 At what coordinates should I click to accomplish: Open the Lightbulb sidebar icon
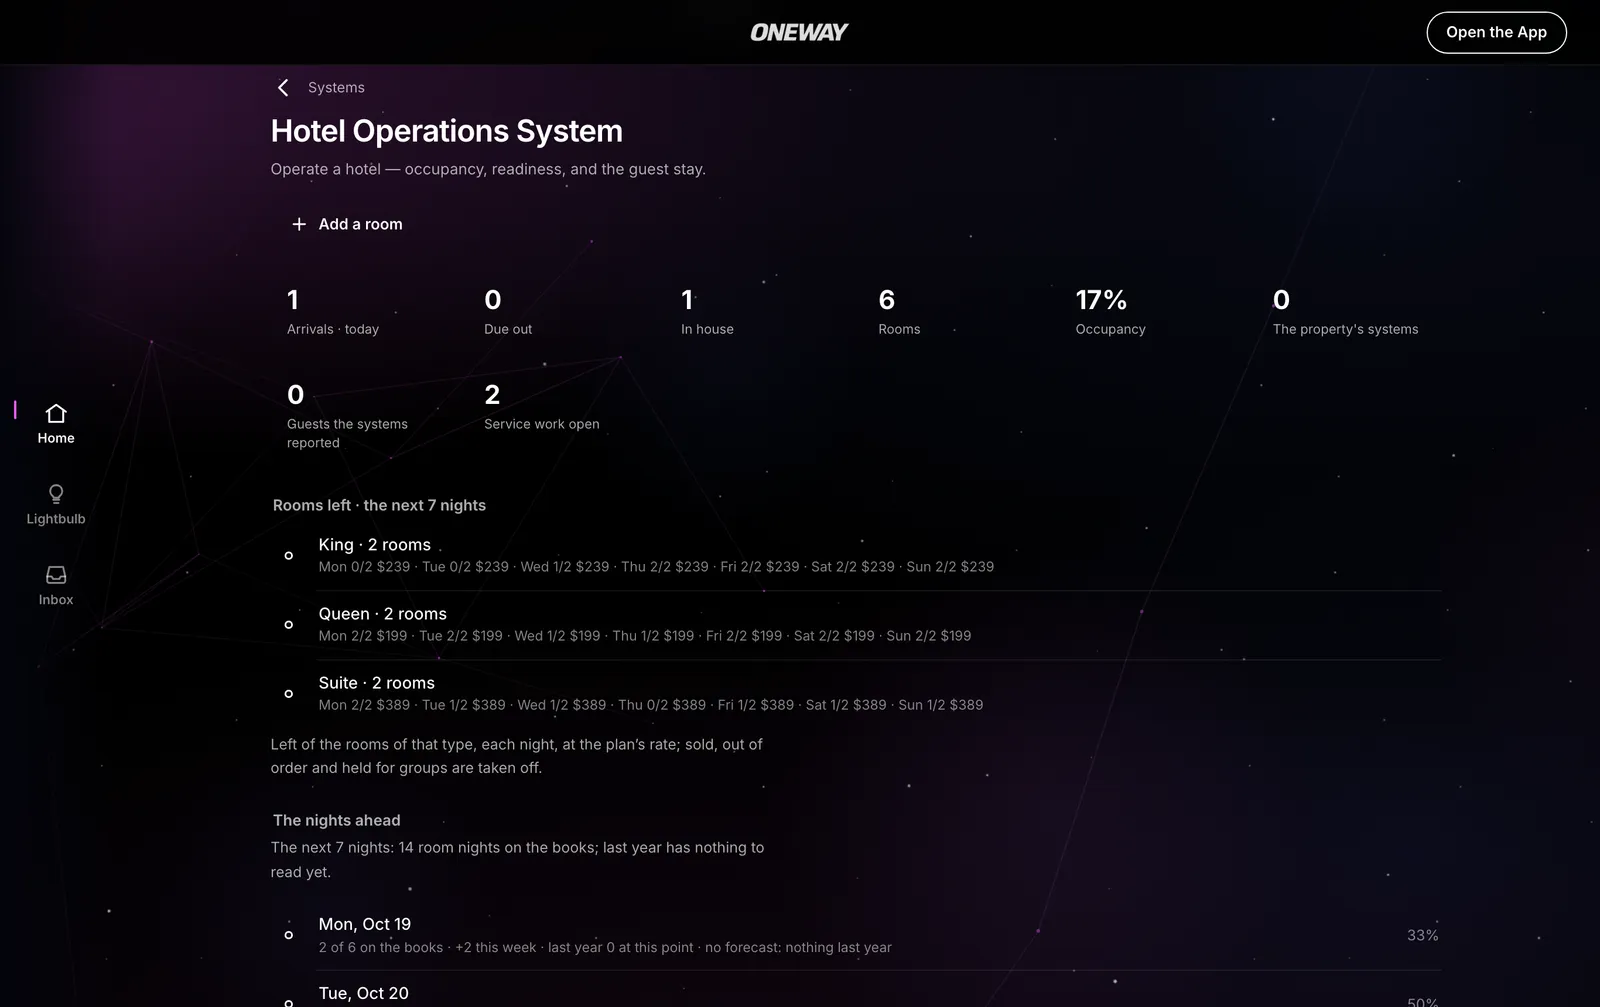tap(56, 505)
